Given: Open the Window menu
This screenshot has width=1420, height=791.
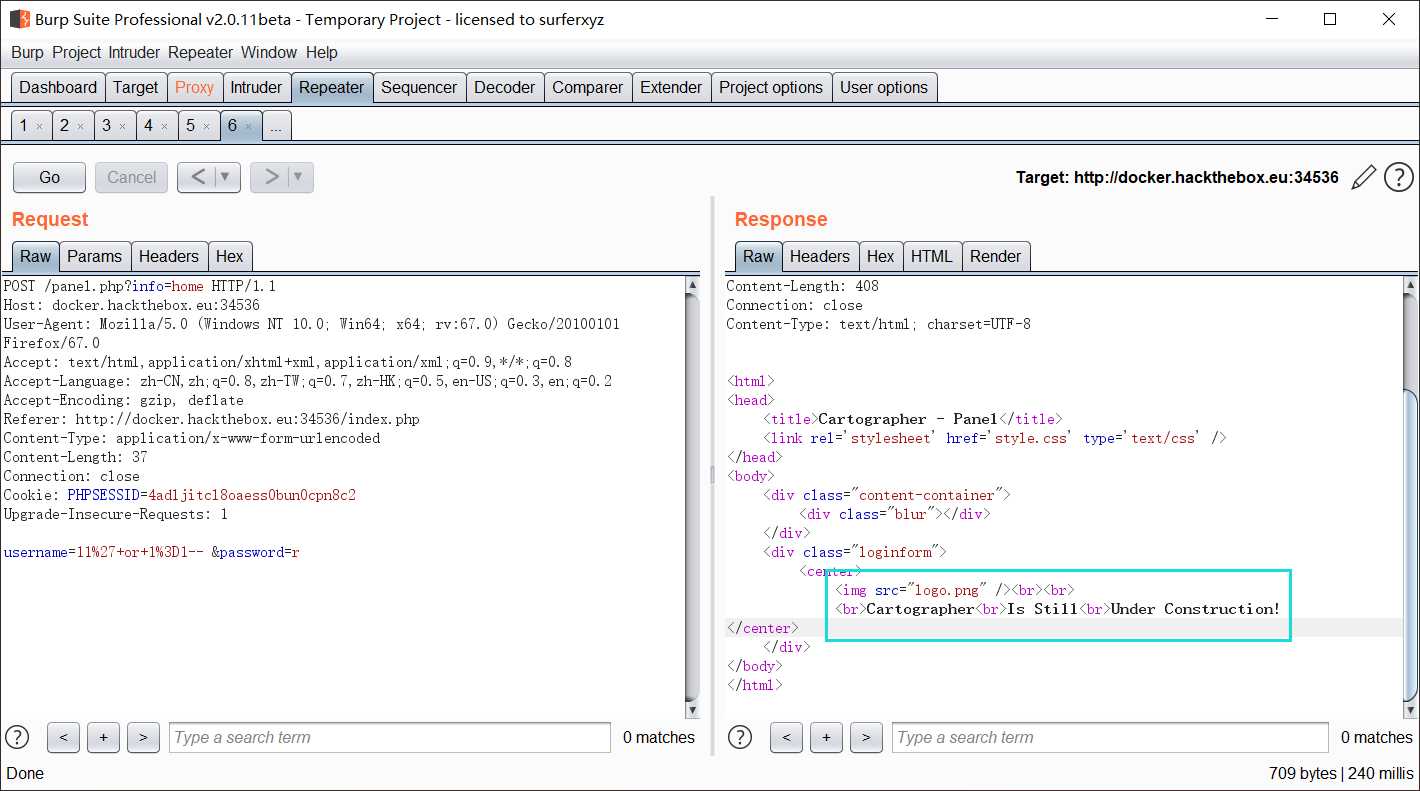Looking at the screenshot, I should coord(269,52).
